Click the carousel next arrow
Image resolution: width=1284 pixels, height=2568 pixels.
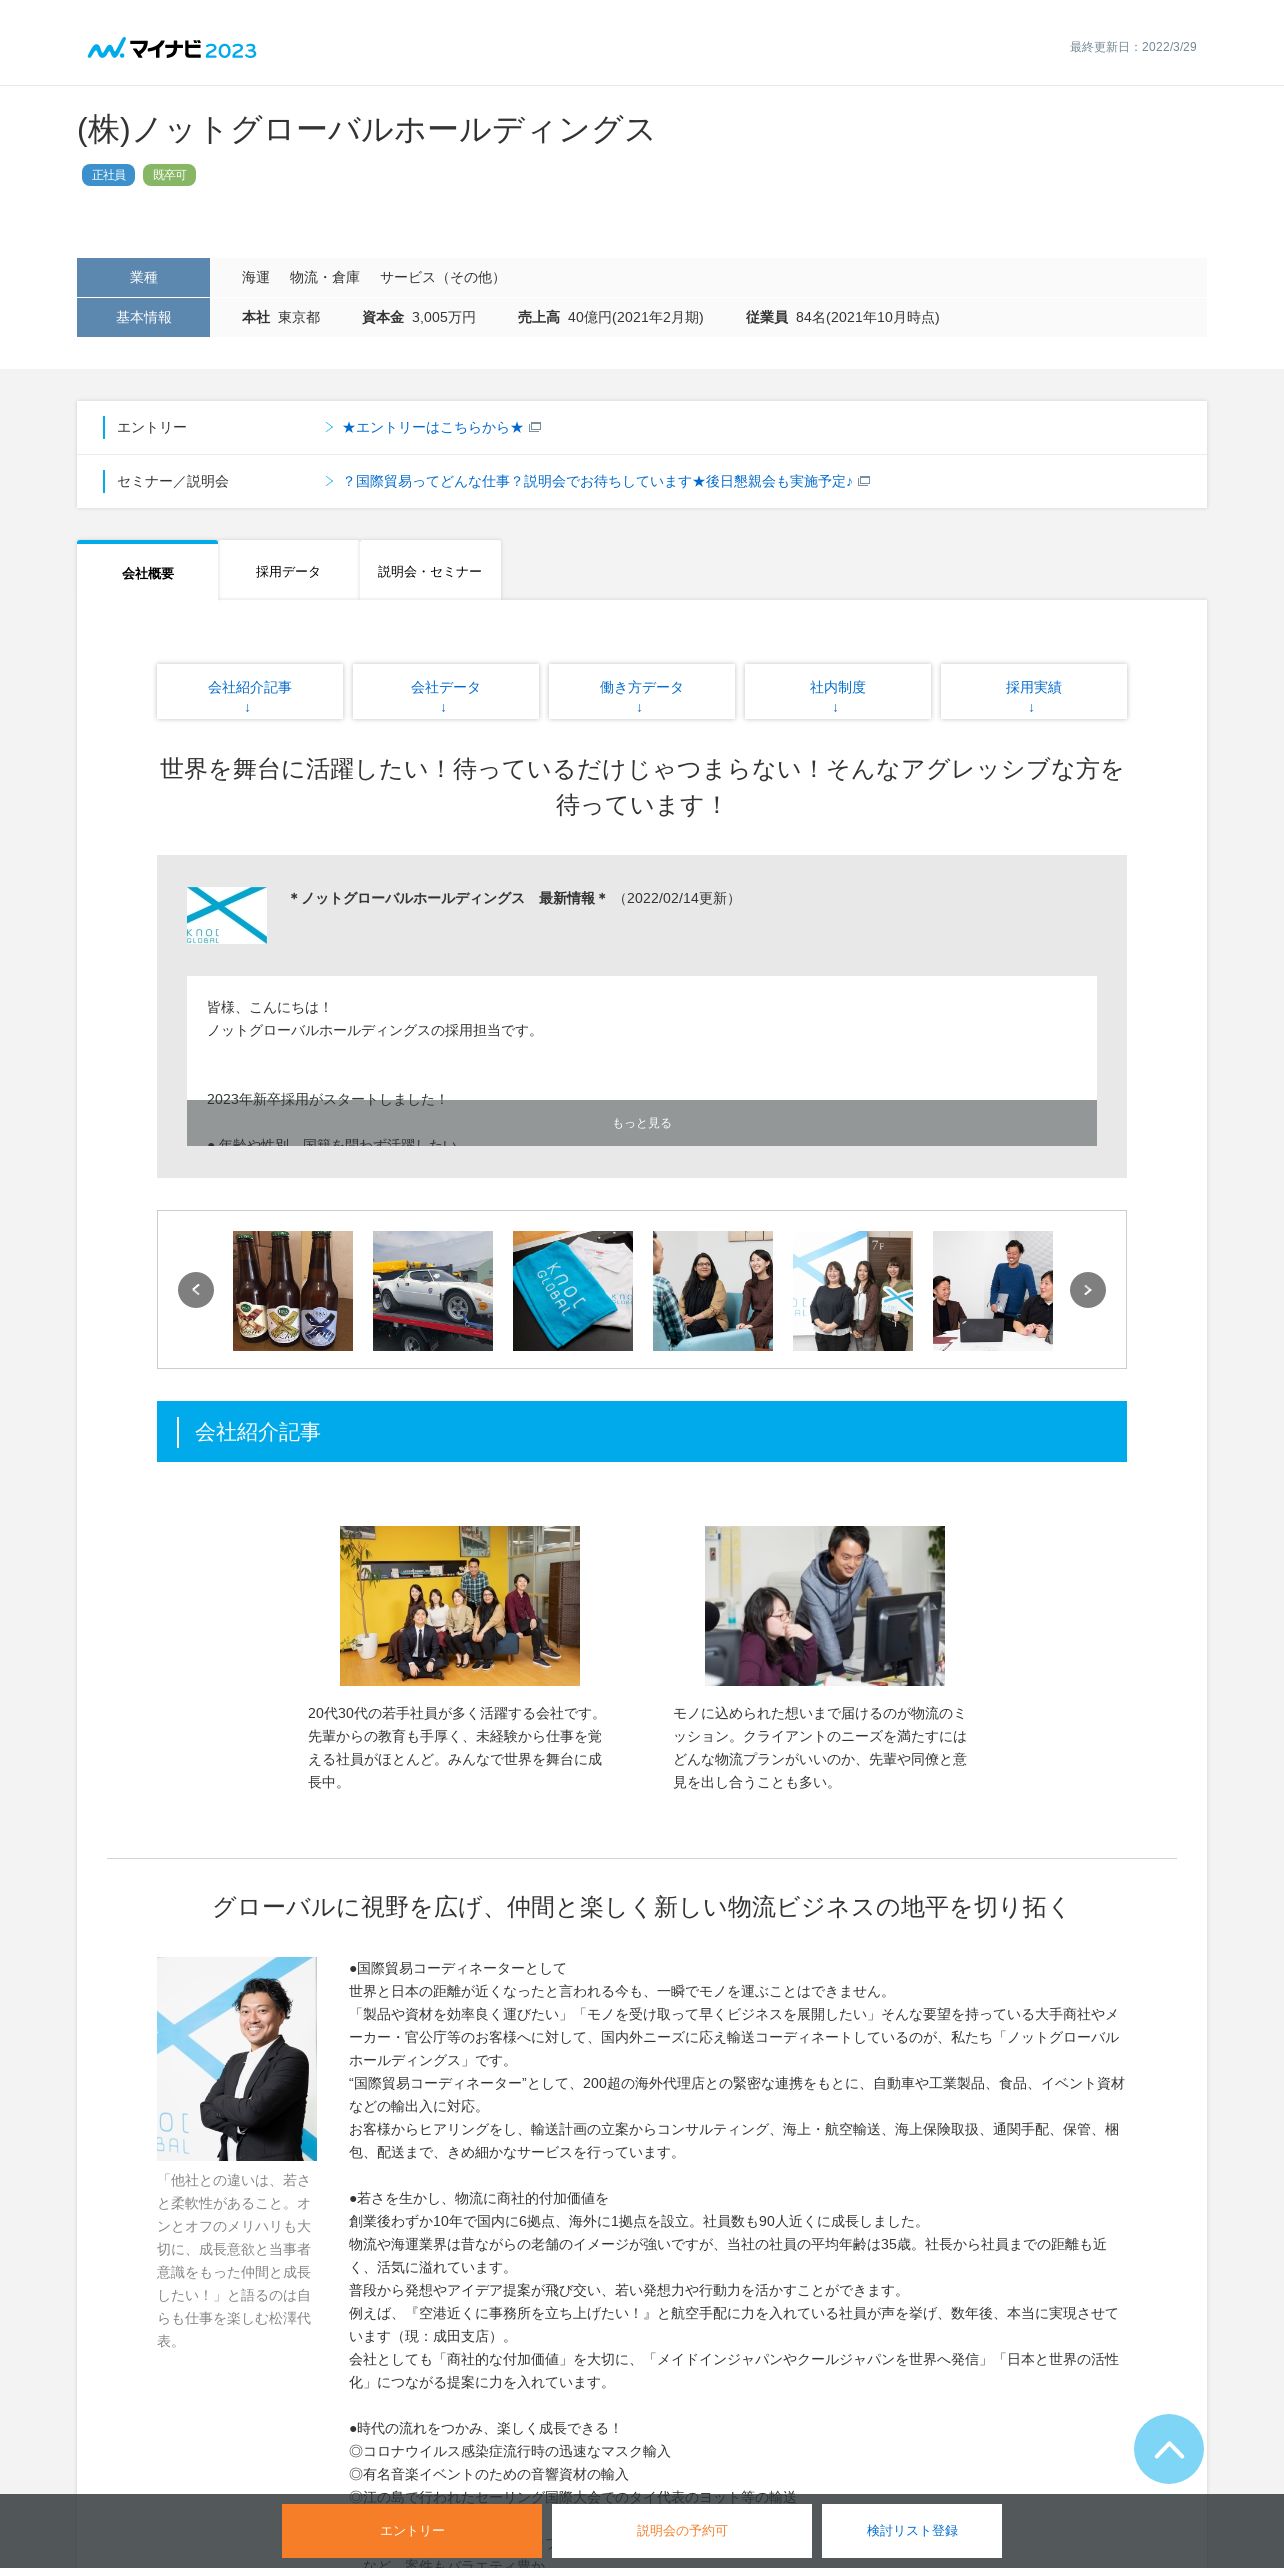point(1088,1290)
